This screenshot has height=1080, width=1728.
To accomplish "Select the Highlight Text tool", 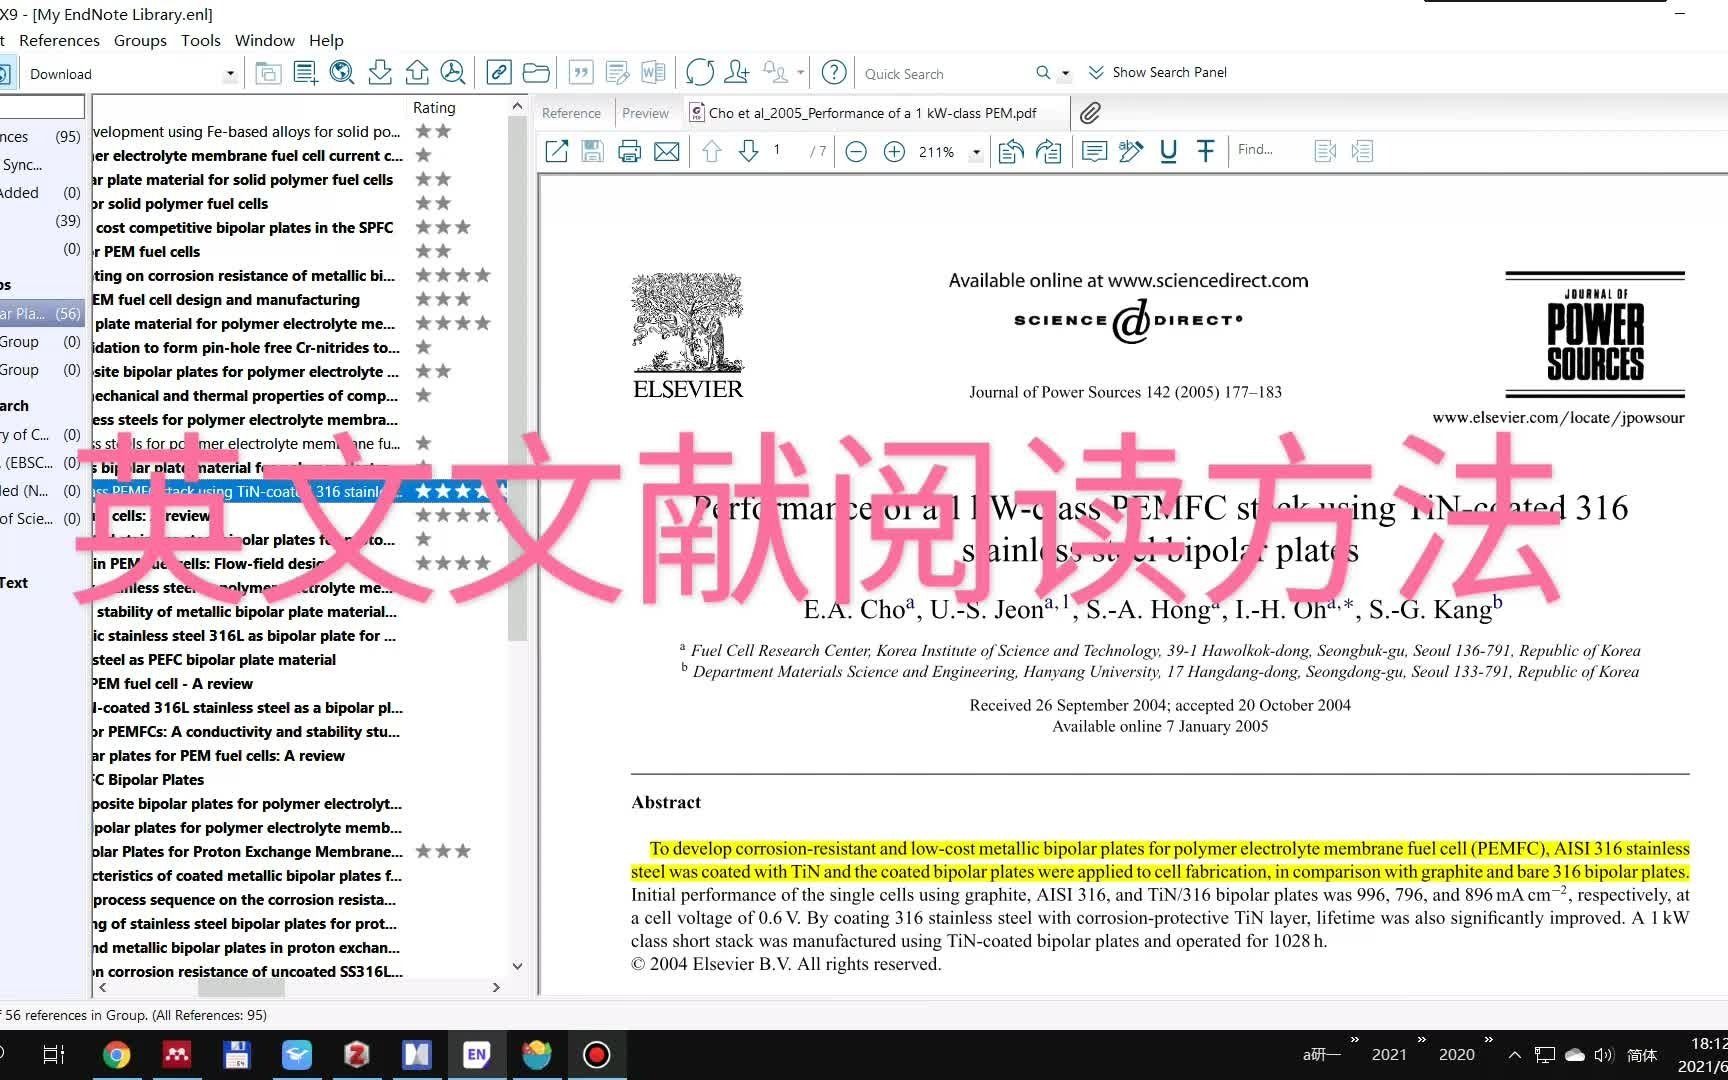I will click(x=1131, y=151).
